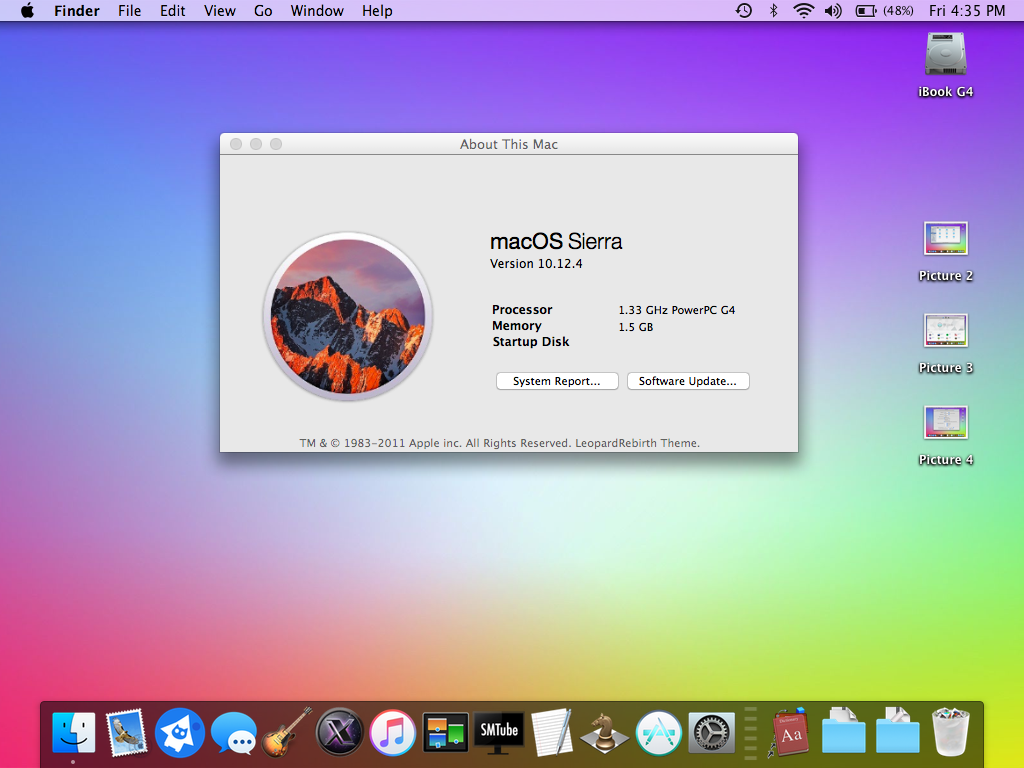
Task: Launch the Mail eagle stamp app
Action: (x=126, y=733)
